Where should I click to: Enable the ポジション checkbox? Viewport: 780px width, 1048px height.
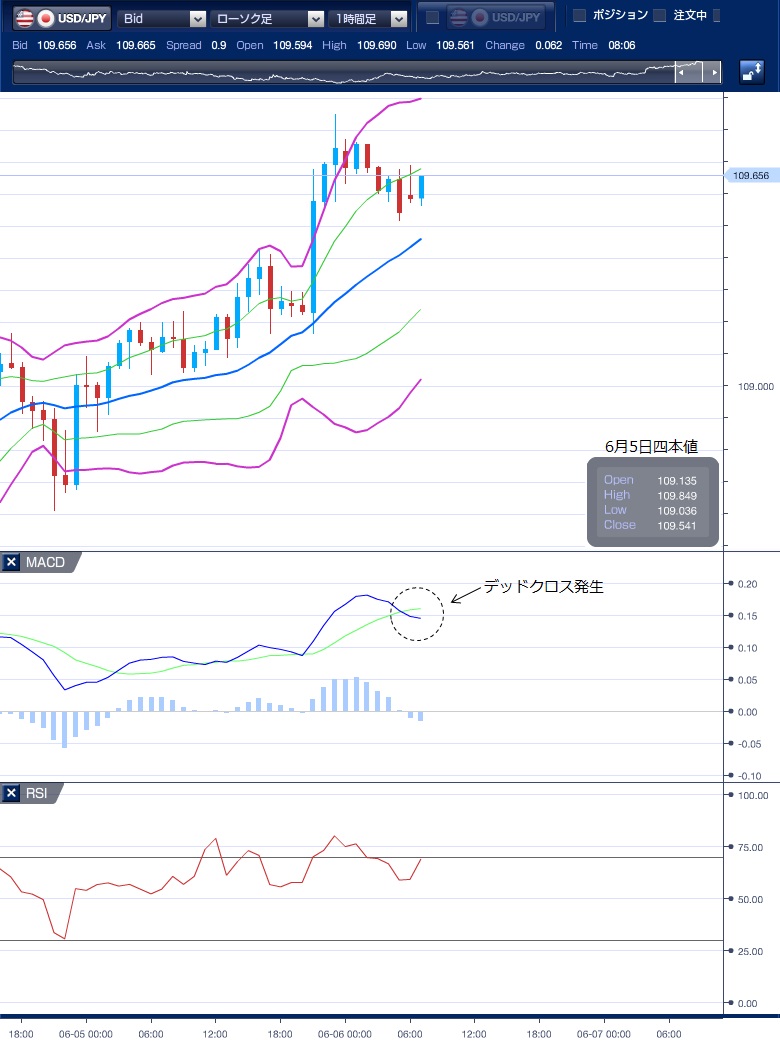point(579,16)
